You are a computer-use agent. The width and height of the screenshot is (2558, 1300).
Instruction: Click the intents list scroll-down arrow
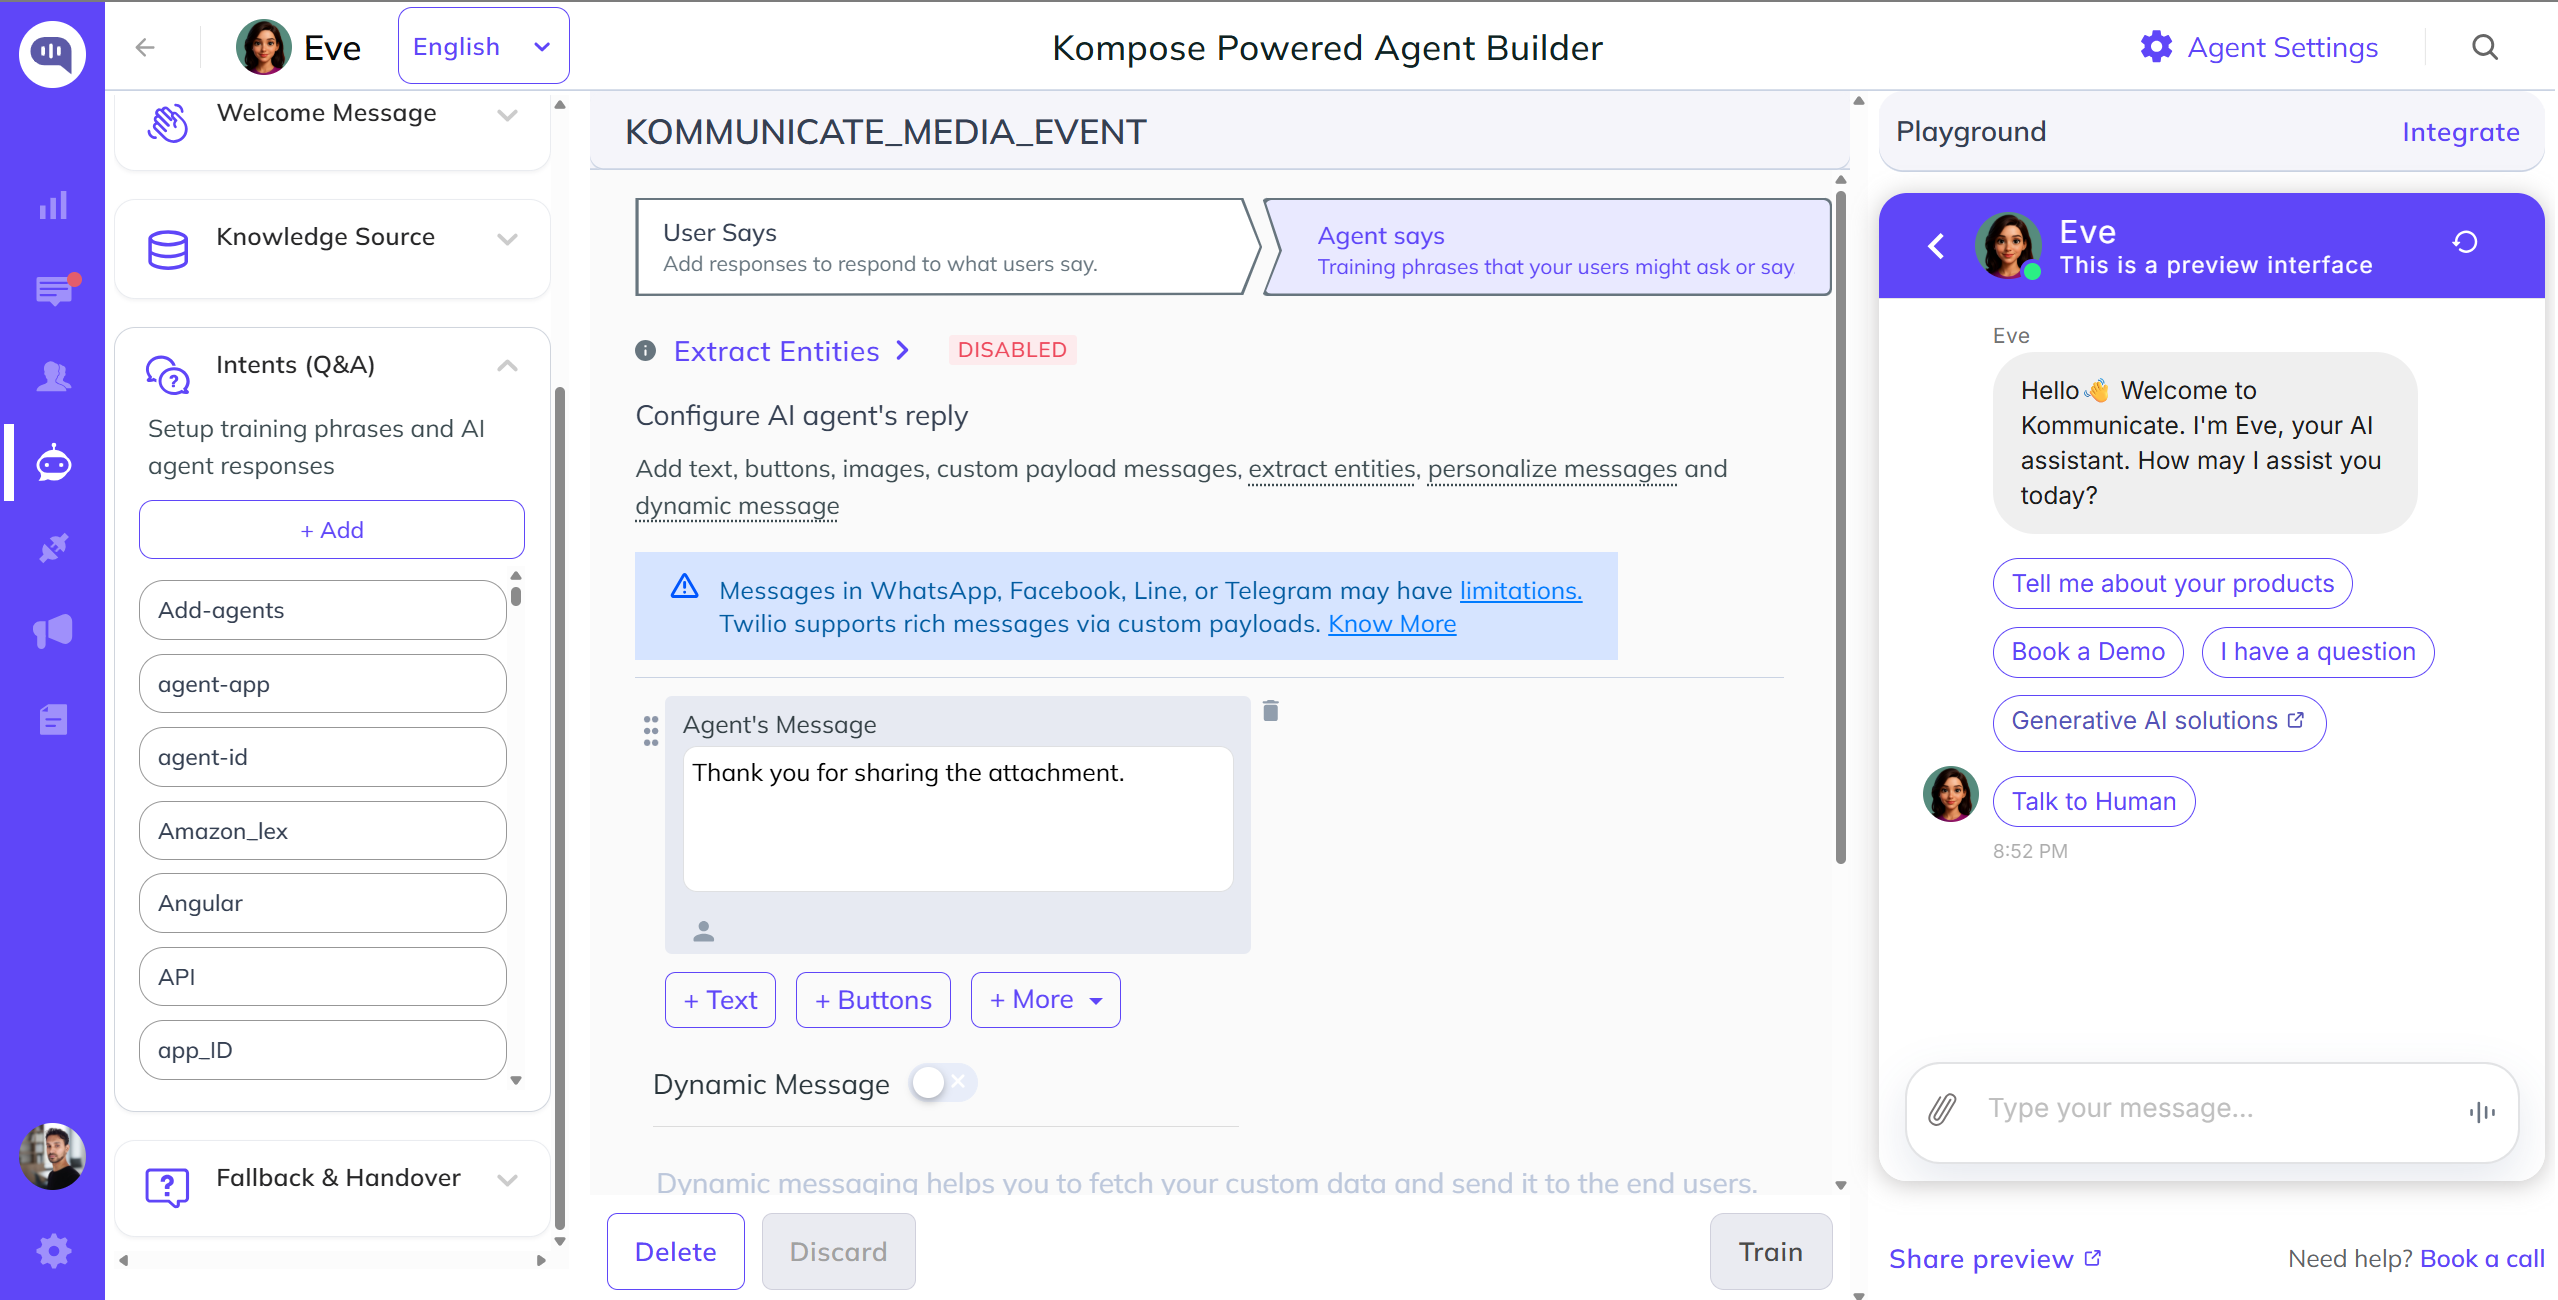click(x=516, y=1081)
